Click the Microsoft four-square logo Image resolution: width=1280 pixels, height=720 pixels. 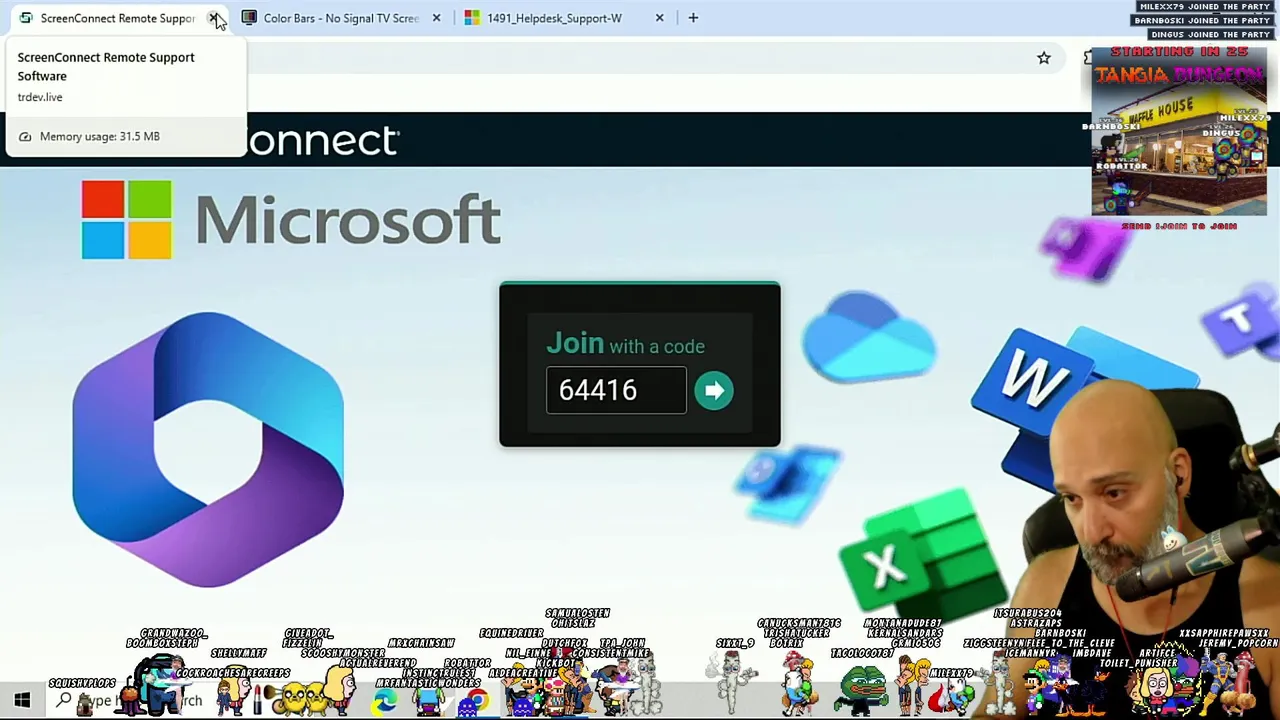[x=126, y=220]
